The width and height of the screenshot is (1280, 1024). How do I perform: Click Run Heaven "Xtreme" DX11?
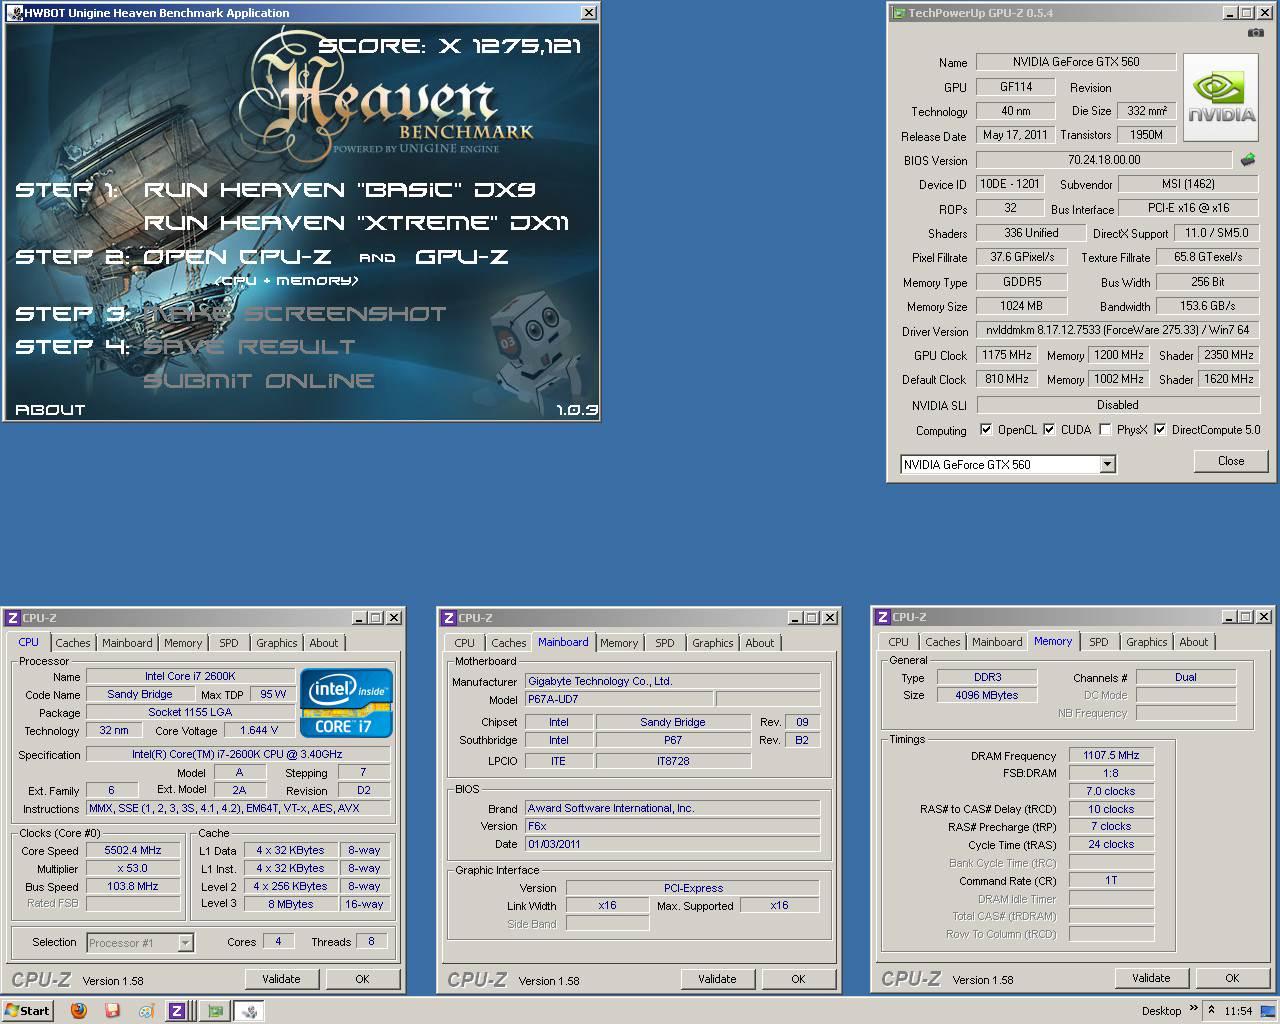point(357,222)
